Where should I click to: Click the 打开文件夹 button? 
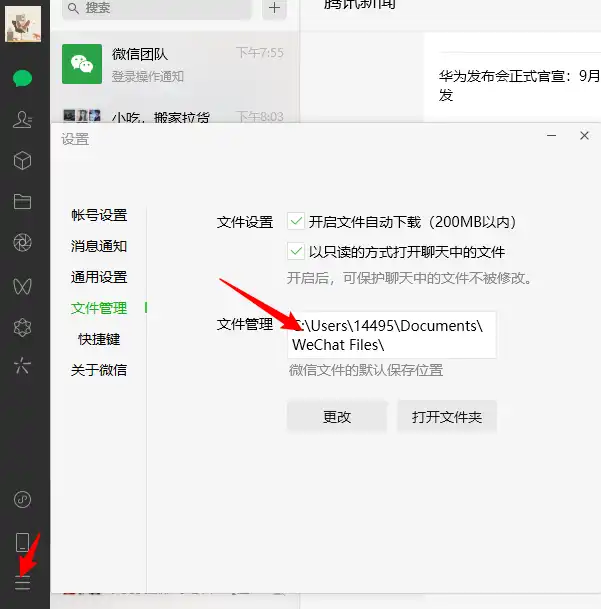click(447, 417)
